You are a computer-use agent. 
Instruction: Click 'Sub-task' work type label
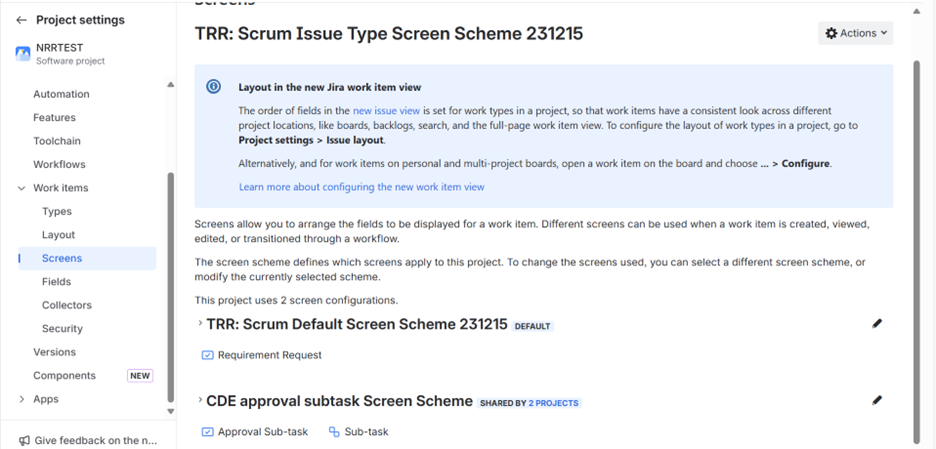367,432
